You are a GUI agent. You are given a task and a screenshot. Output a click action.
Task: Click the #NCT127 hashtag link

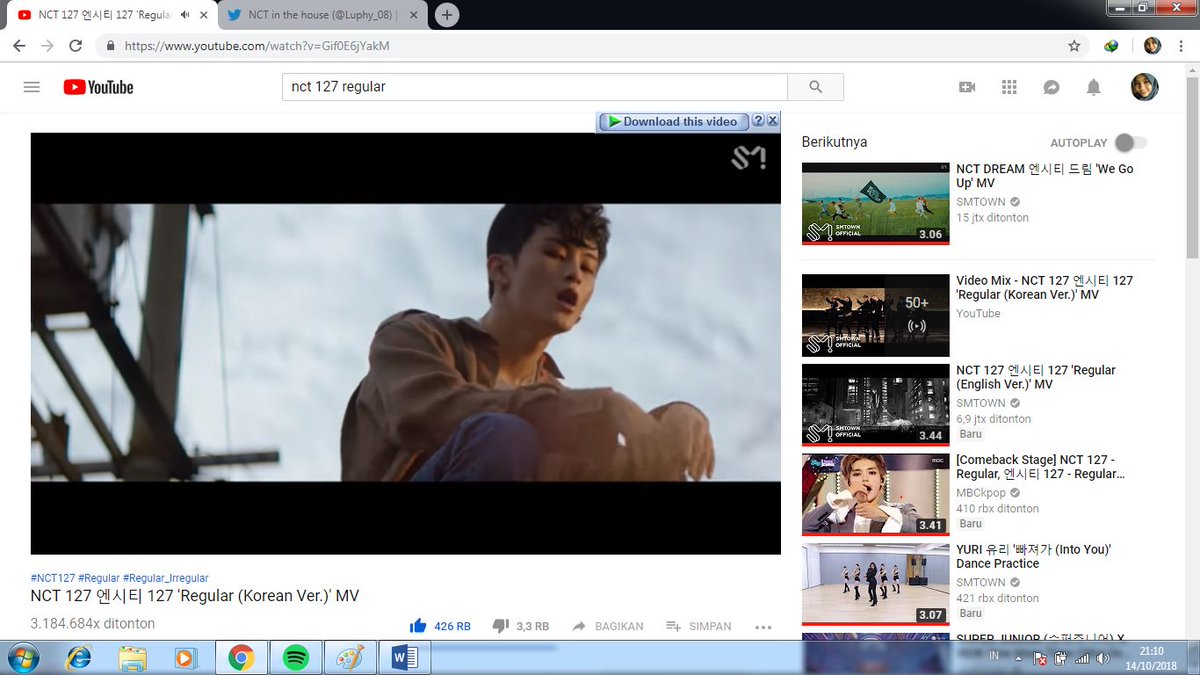(x=53, y=578)
